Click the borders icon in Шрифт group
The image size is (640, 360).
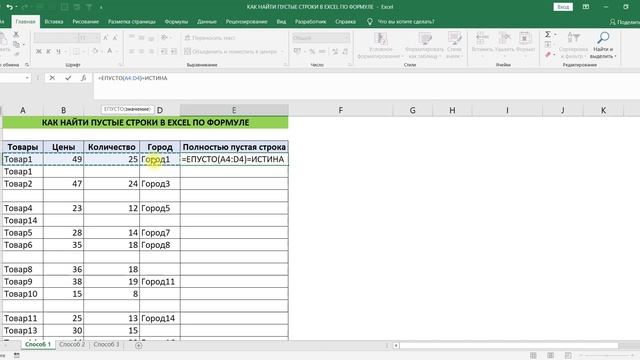tap(76, 51)
